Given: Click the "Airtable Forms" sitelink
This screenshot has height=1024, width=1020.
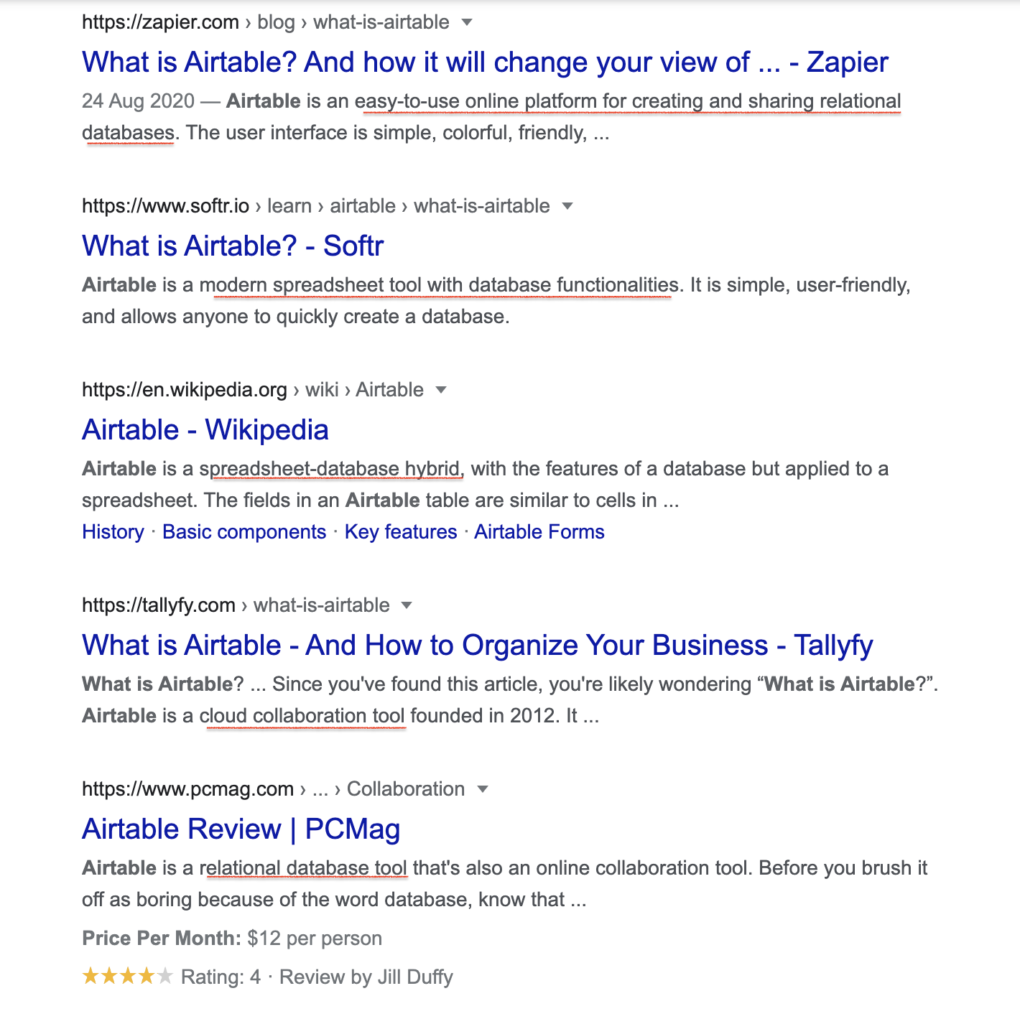Looking at the screenshot, I should click(538, 532).
